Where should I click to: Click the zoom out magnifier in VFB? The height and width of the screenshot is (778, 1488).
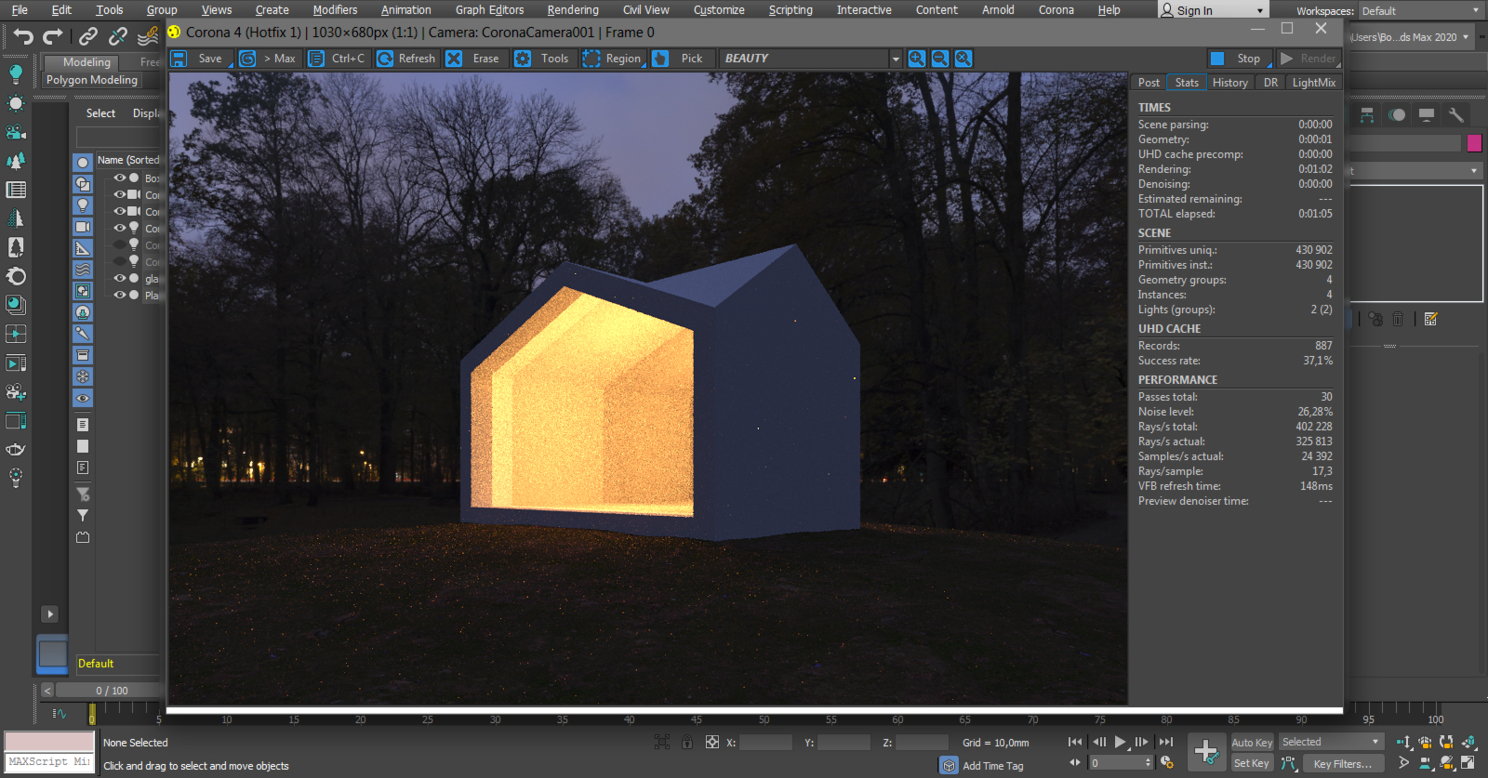coord(940,58)
